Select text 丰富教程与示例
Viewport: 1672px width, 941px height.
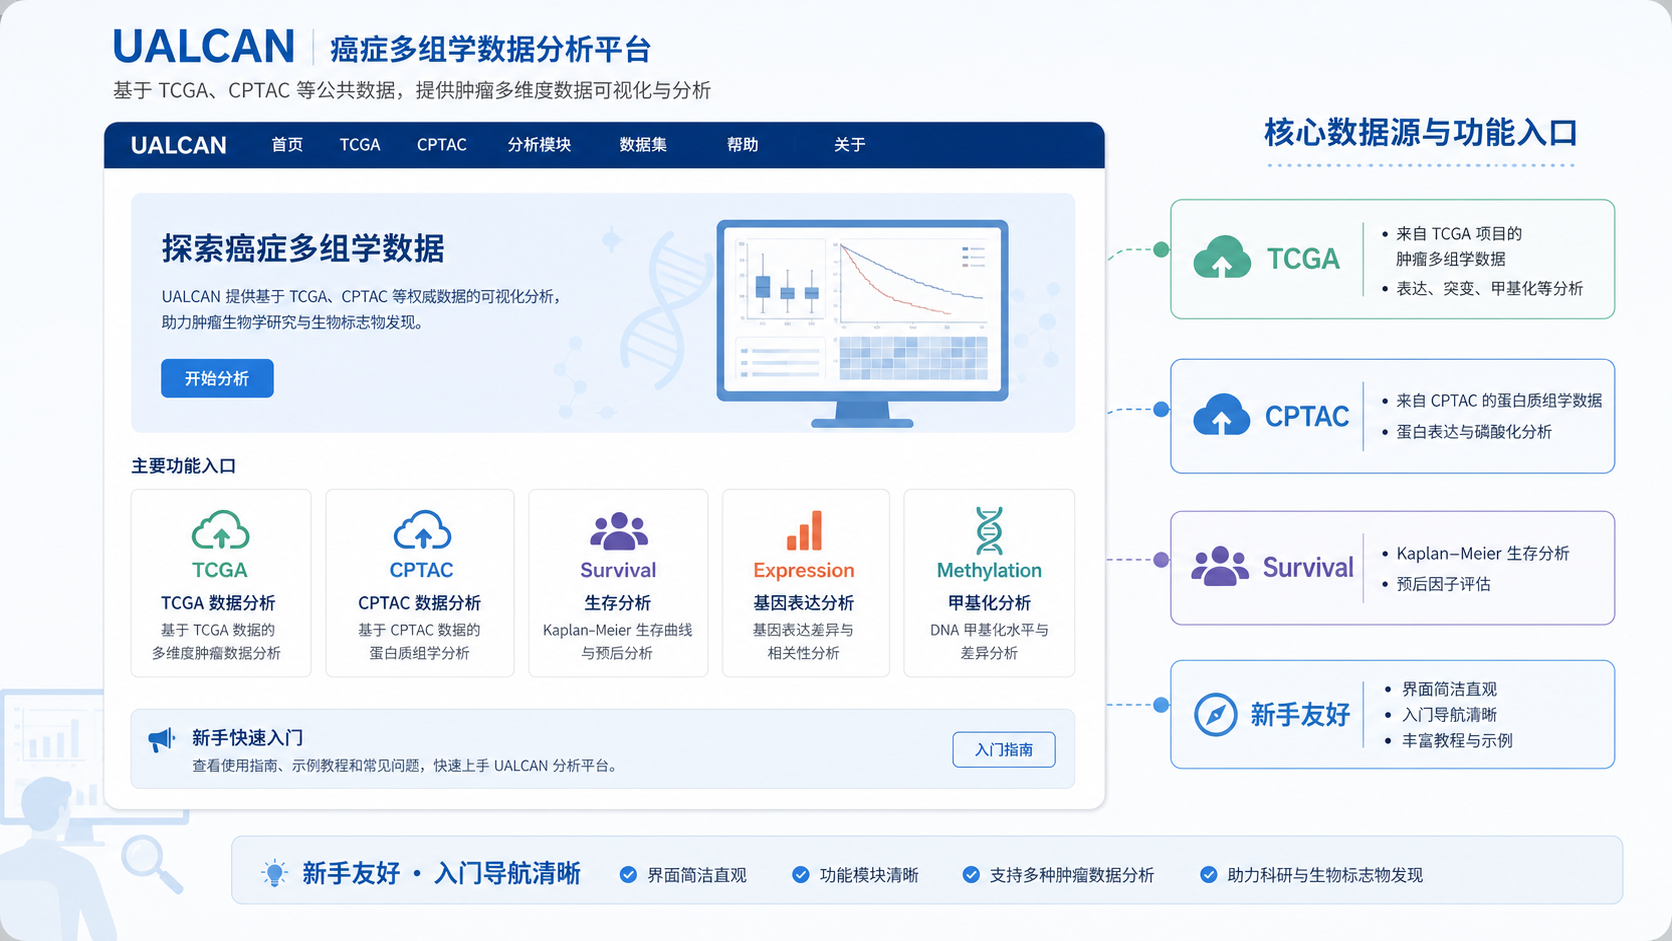point(1457,741)
